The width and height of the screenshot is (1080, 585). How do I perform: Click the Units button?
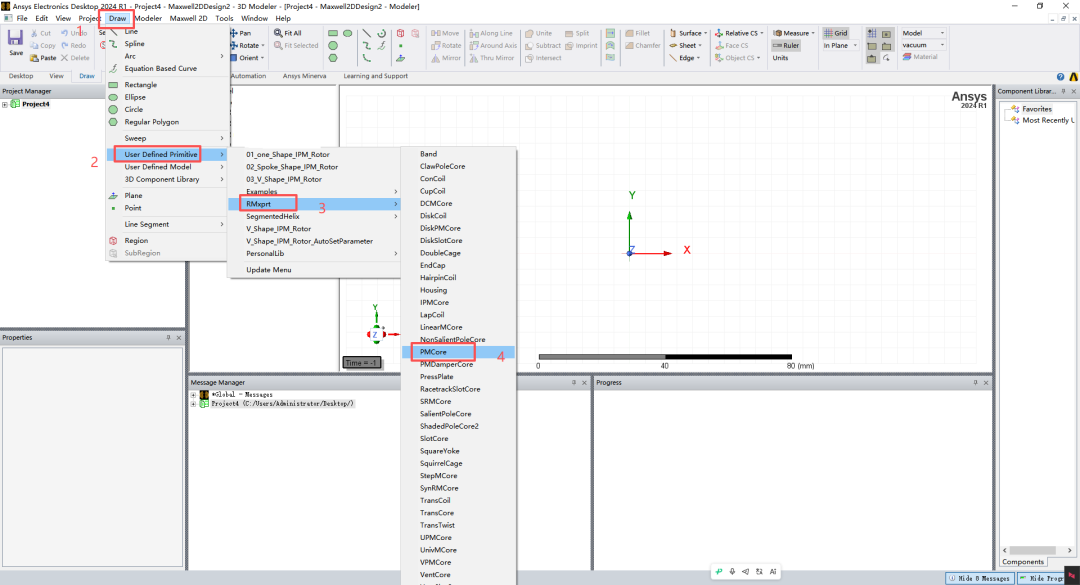(x=780, y=58)
